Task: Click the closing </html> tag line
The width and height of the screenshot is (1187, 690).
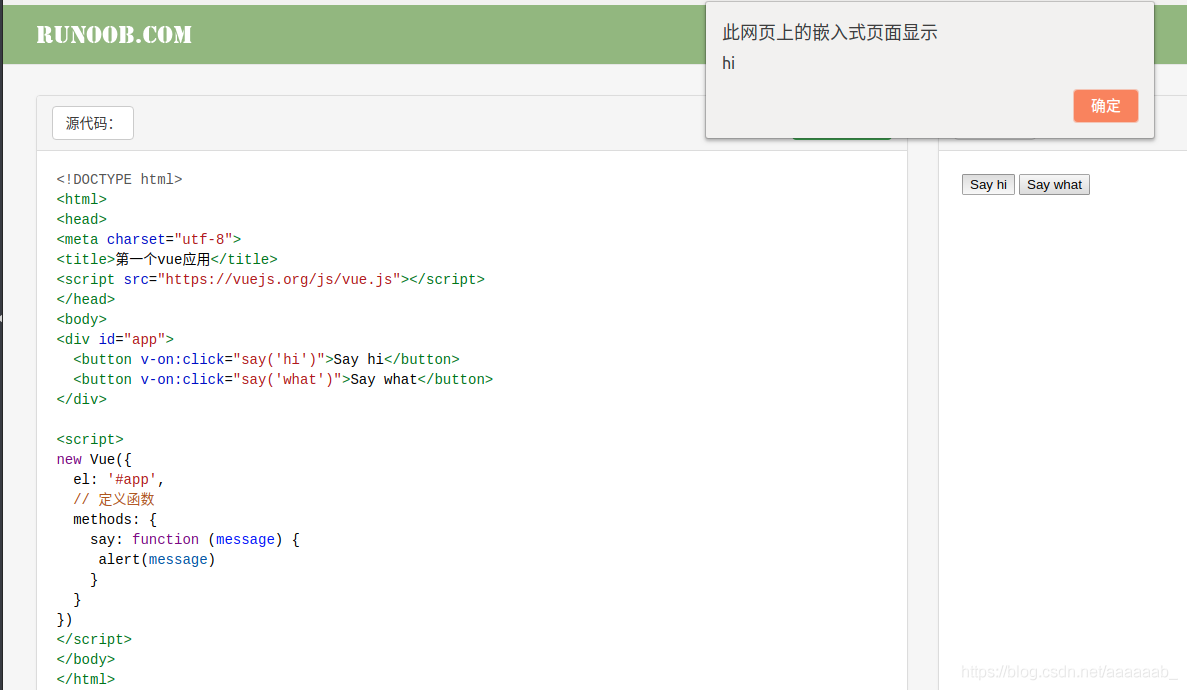Action: tap(86, 680)
